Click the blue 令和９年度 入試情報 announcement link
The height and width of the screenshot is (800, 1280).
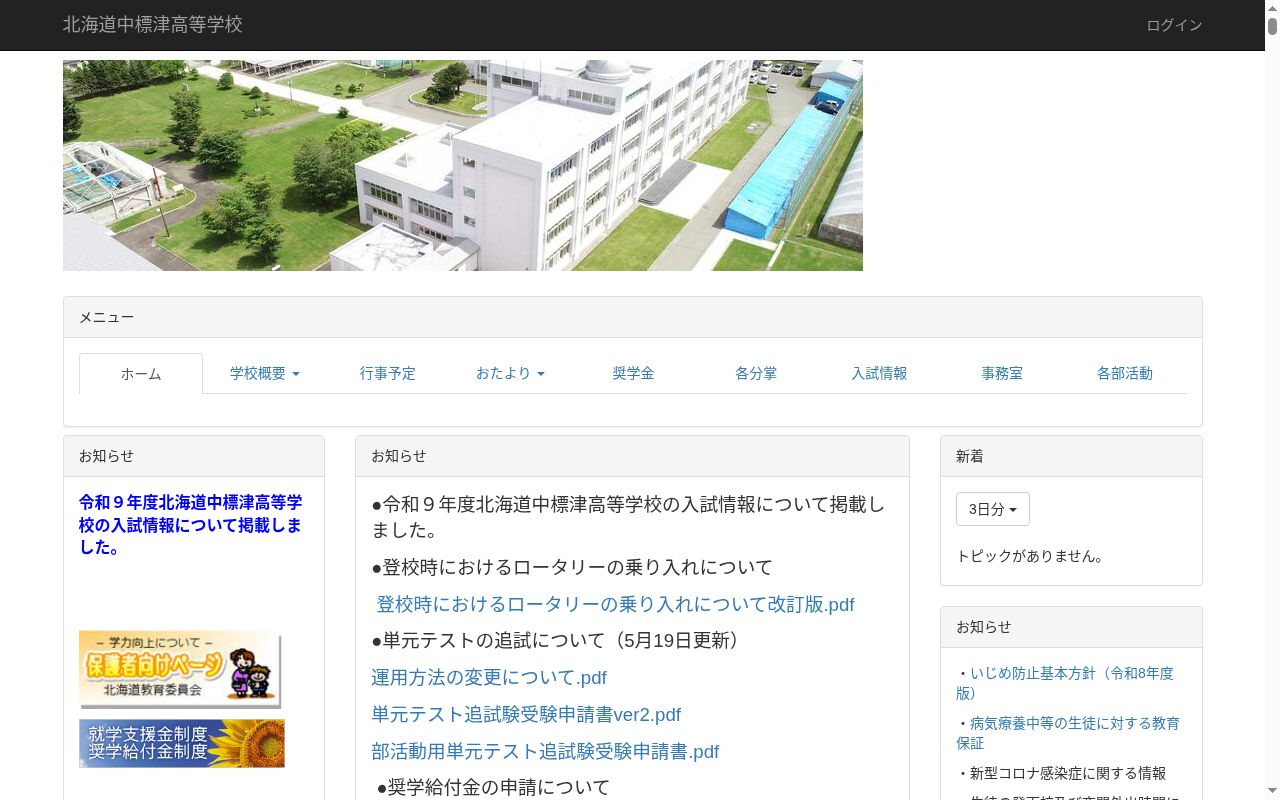pyautogui.click(x=190, y=525)
